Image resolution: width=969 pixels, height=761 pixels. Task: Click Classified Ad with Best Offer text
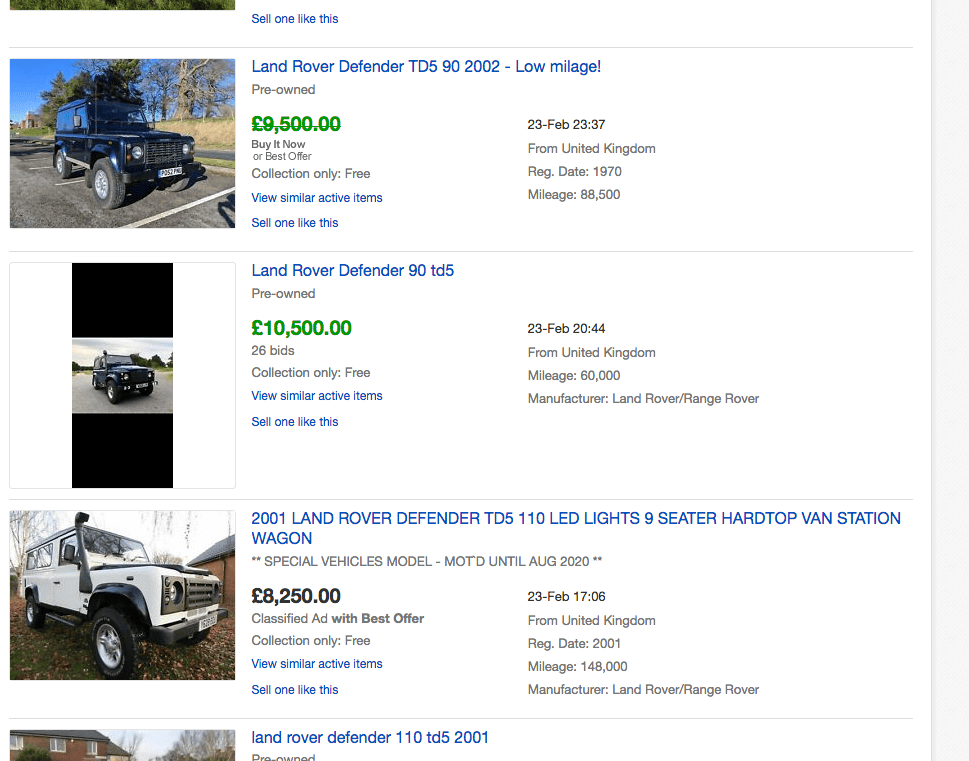tap(337, 619)
